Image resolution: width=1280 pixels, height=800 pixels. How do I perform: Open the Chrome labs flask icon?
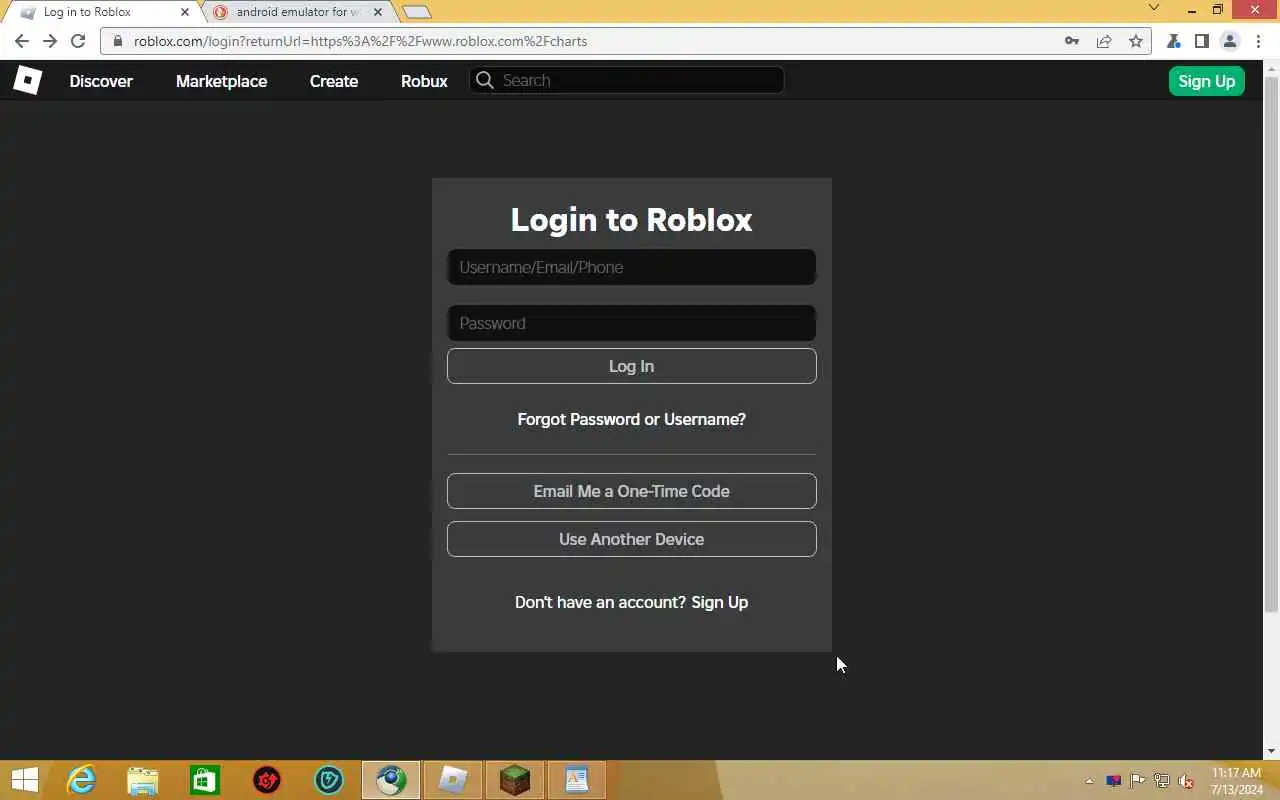click(x=1174, y=41)
